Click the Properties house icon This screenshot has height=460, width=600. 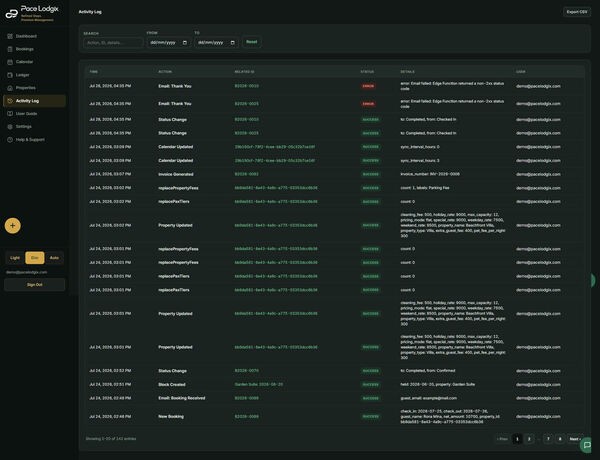point(10,88)
